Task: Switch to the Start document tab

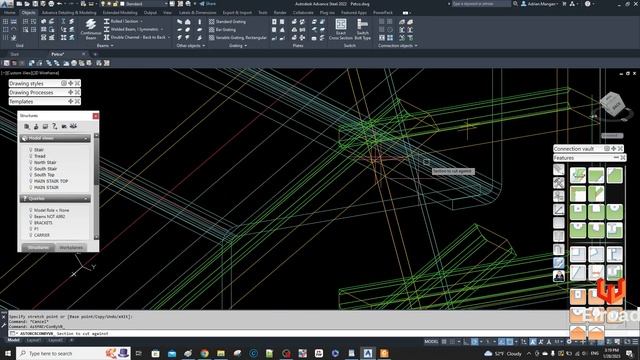Action: (15, 54)
